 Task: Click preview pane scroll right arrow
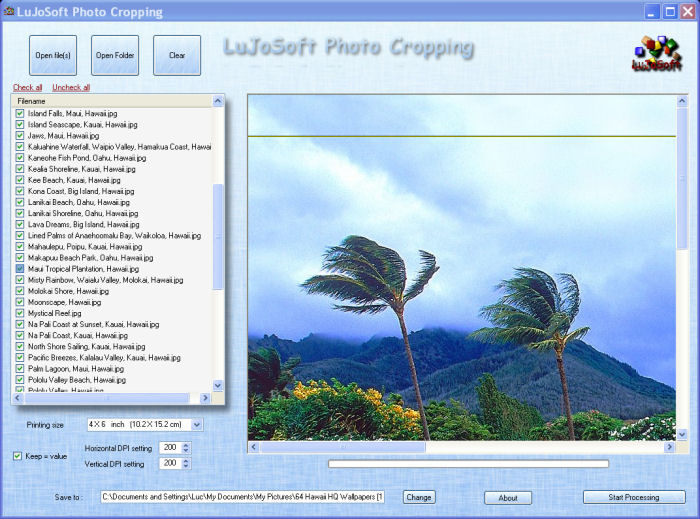coord(669,447)
